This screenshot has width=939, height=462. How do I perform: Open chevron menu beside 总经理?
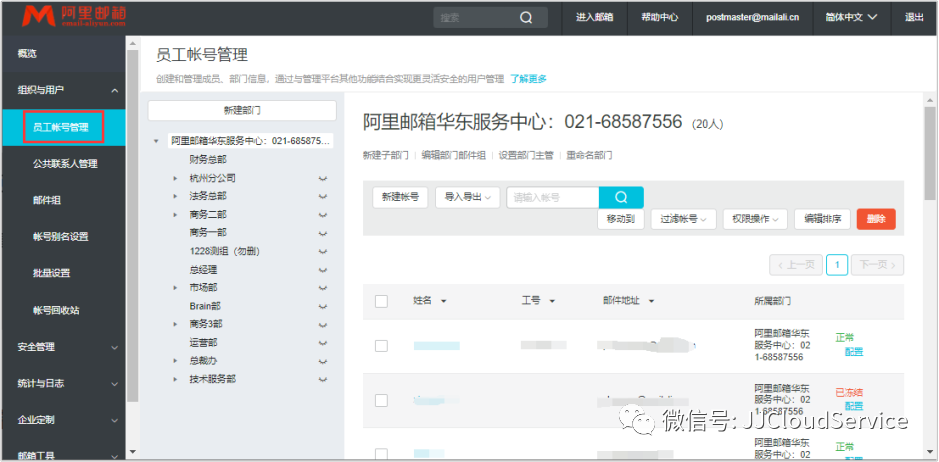click(324, 270)
